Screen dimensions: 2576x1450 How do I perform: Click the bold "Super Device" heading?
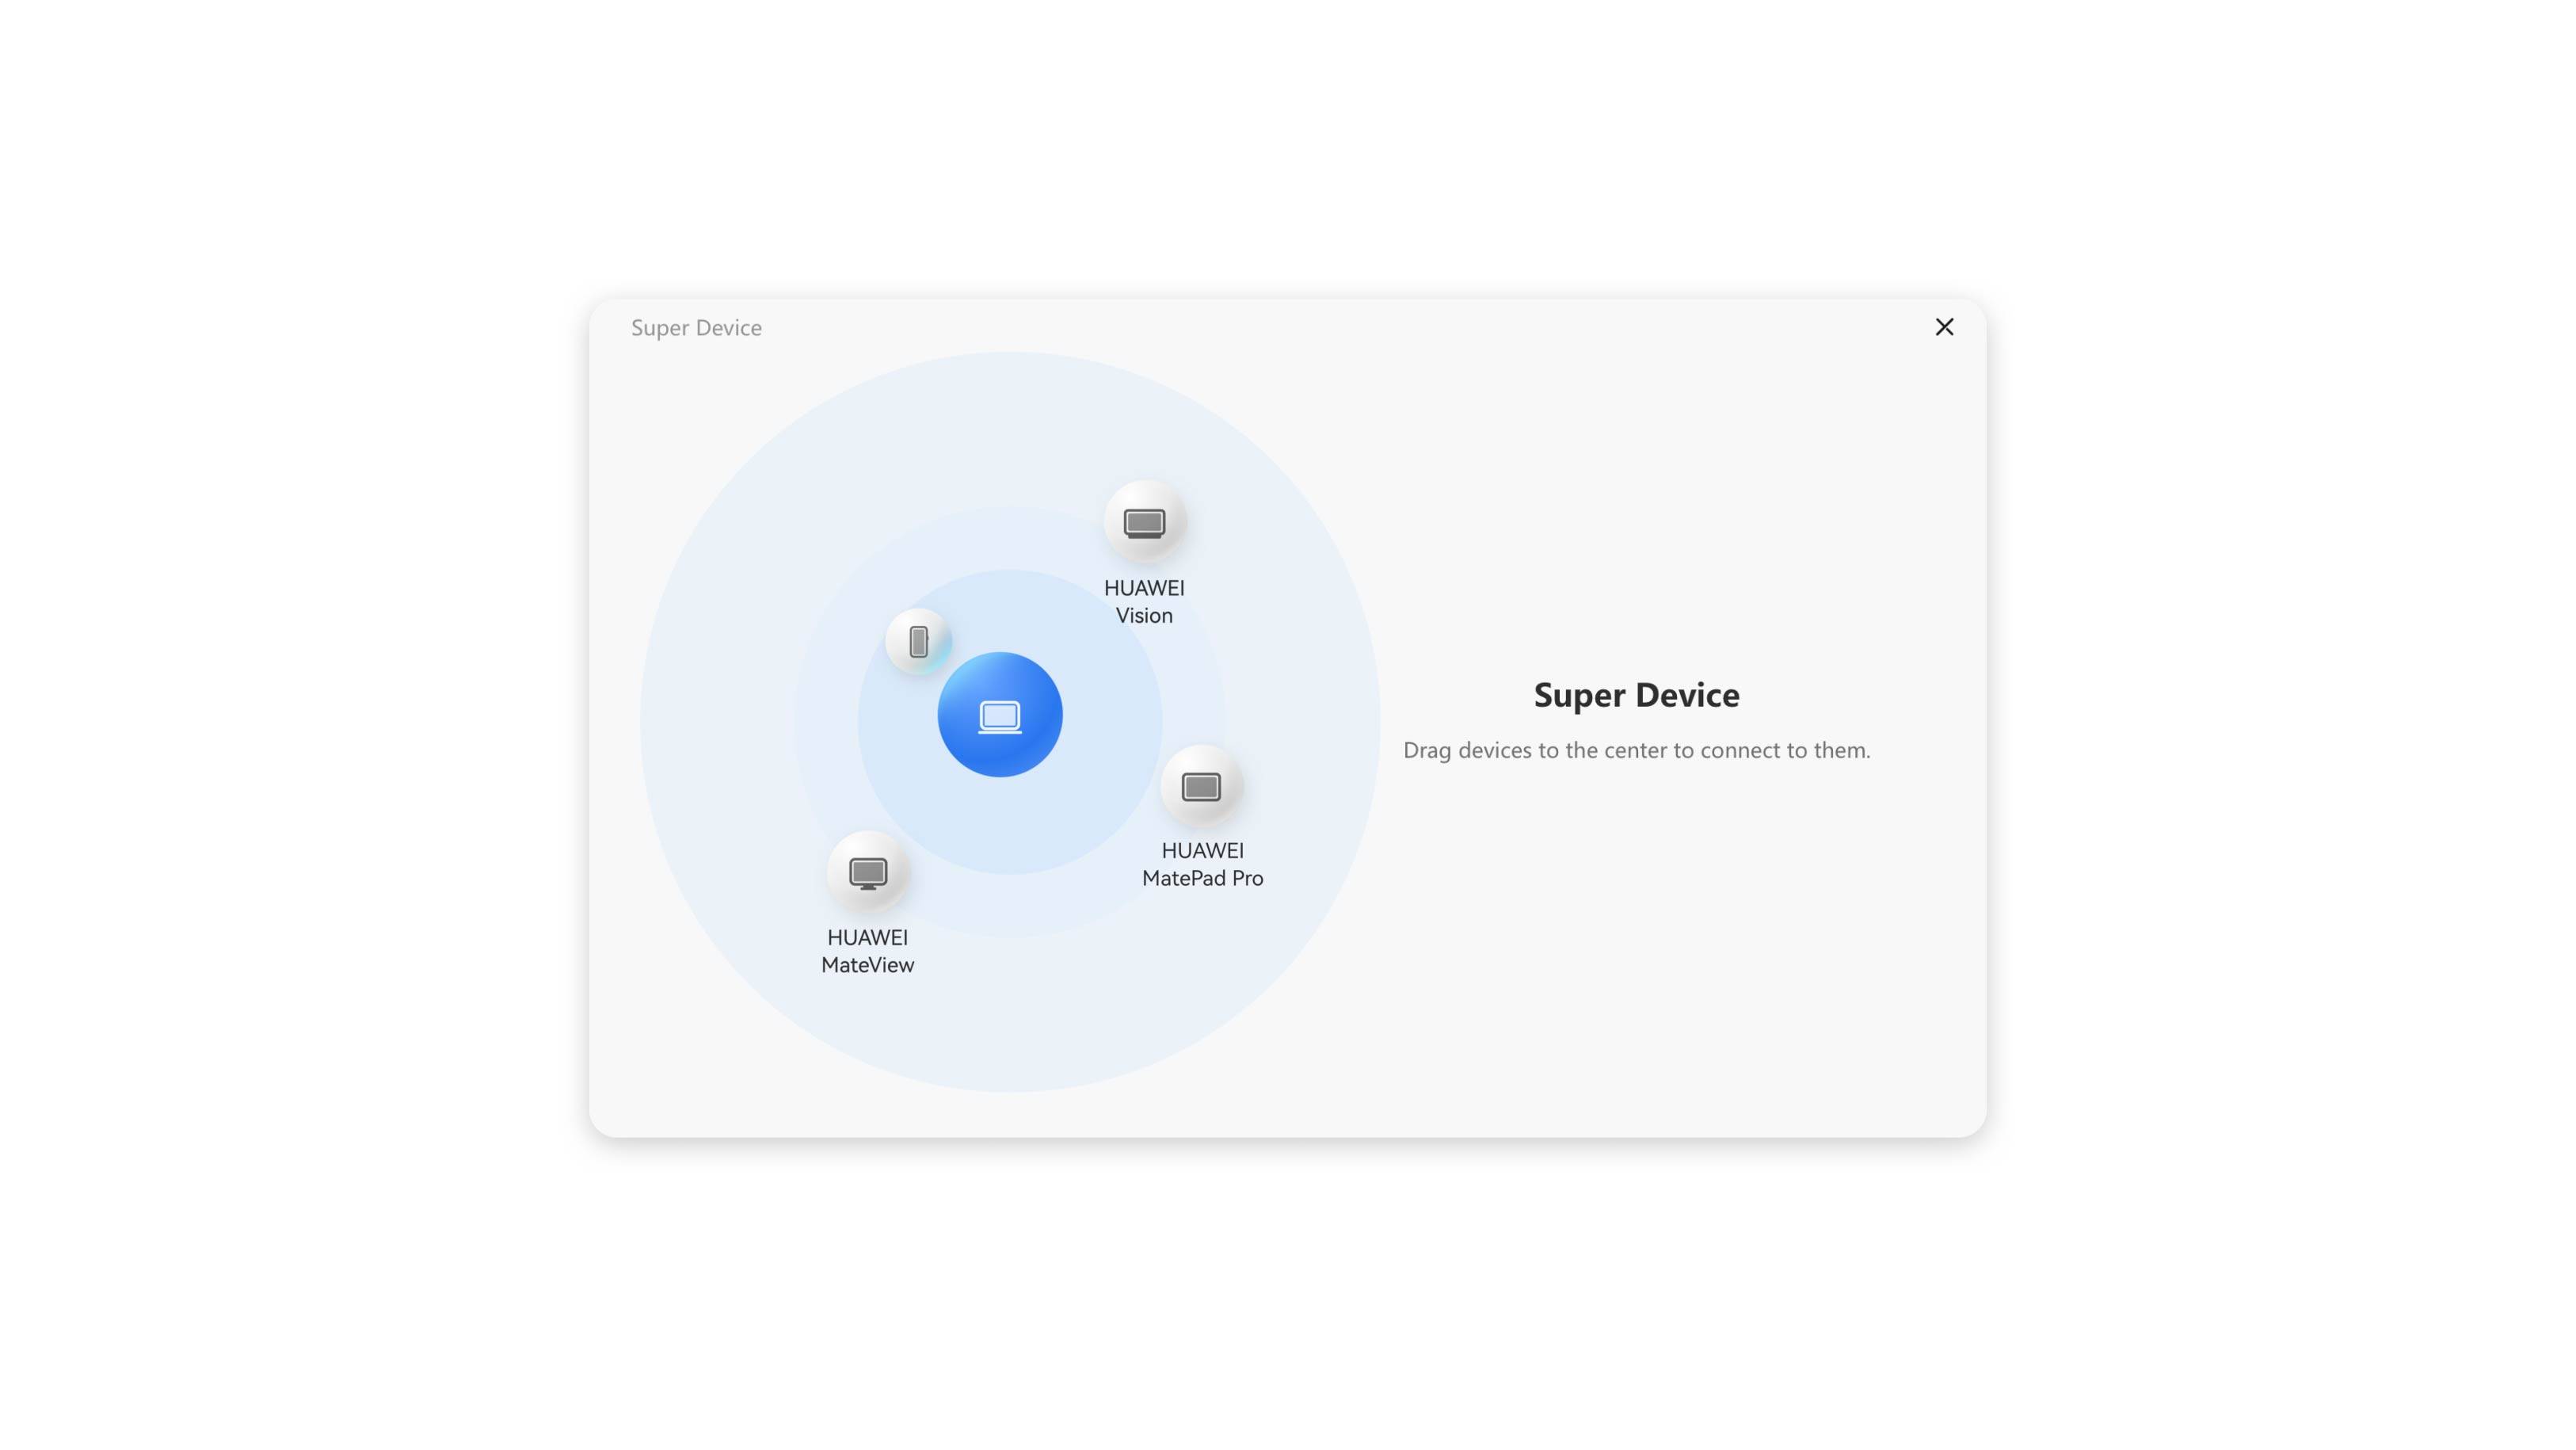(1636, 695)
